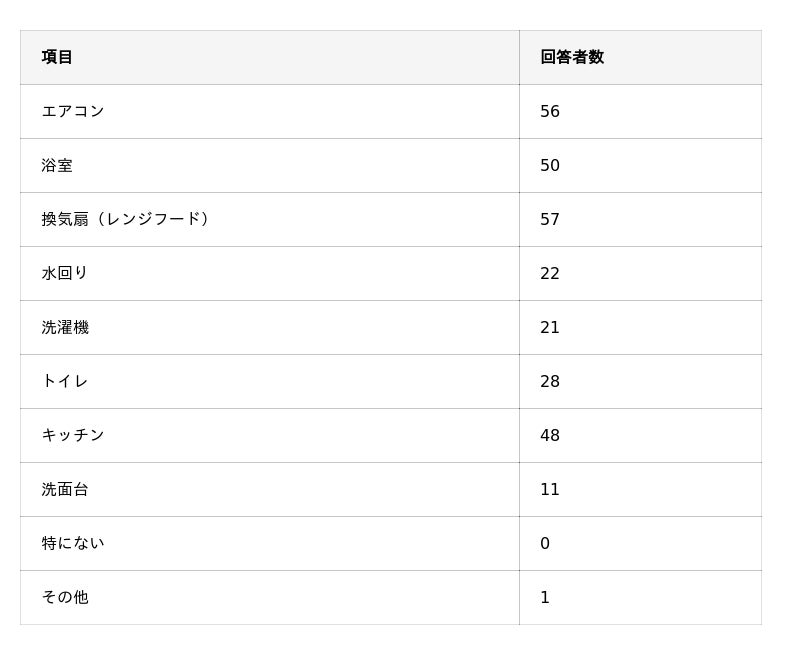Click the value 50 for 浴室
Viewport: 800px width, 655px height.
point(550,165)
